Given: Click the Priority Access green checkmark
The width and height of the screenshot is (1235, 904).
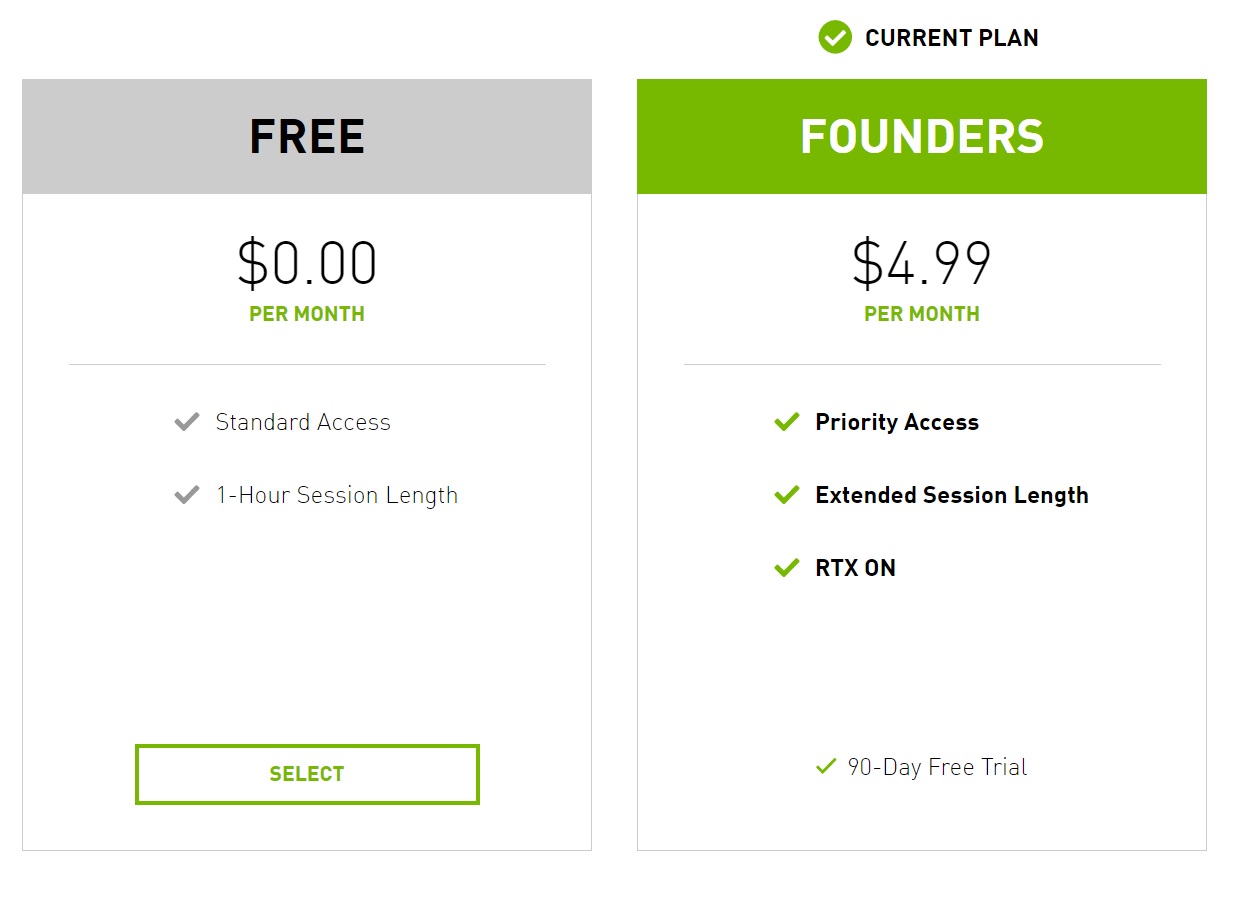Looking at the screenshot, I should tap(787, 422).
